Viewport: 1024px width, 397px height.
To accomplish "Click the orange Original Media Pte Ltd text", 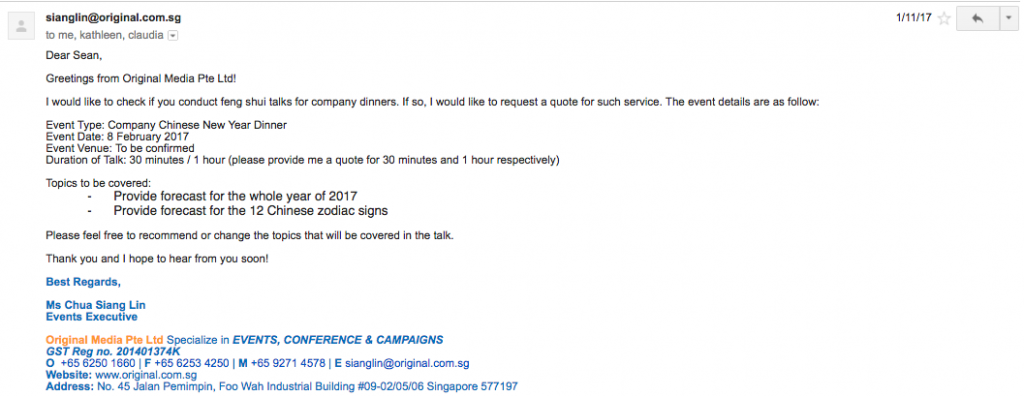I will tap(104, 340).
